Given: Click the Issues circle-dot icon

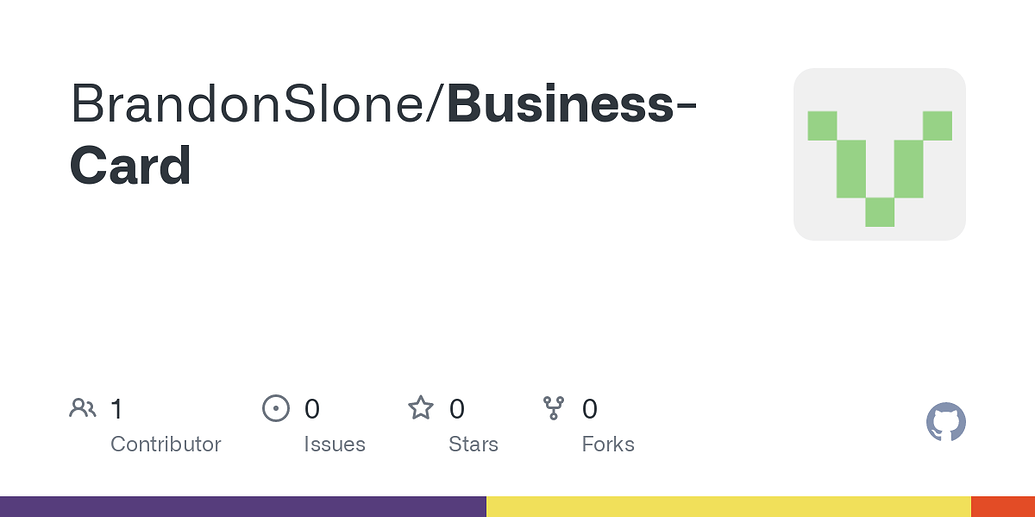Looking at the screenshot, I should pyautogui.click(x=276, y=408).
